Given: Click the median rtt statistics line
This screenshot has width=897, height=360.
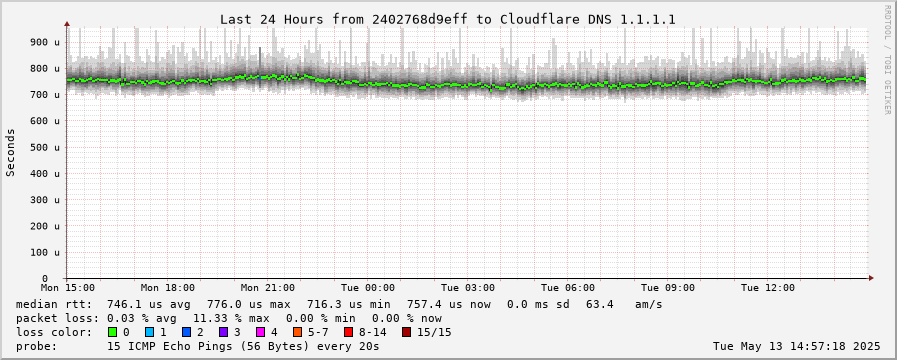Looking at the screenshot, I should coord(339,304).
